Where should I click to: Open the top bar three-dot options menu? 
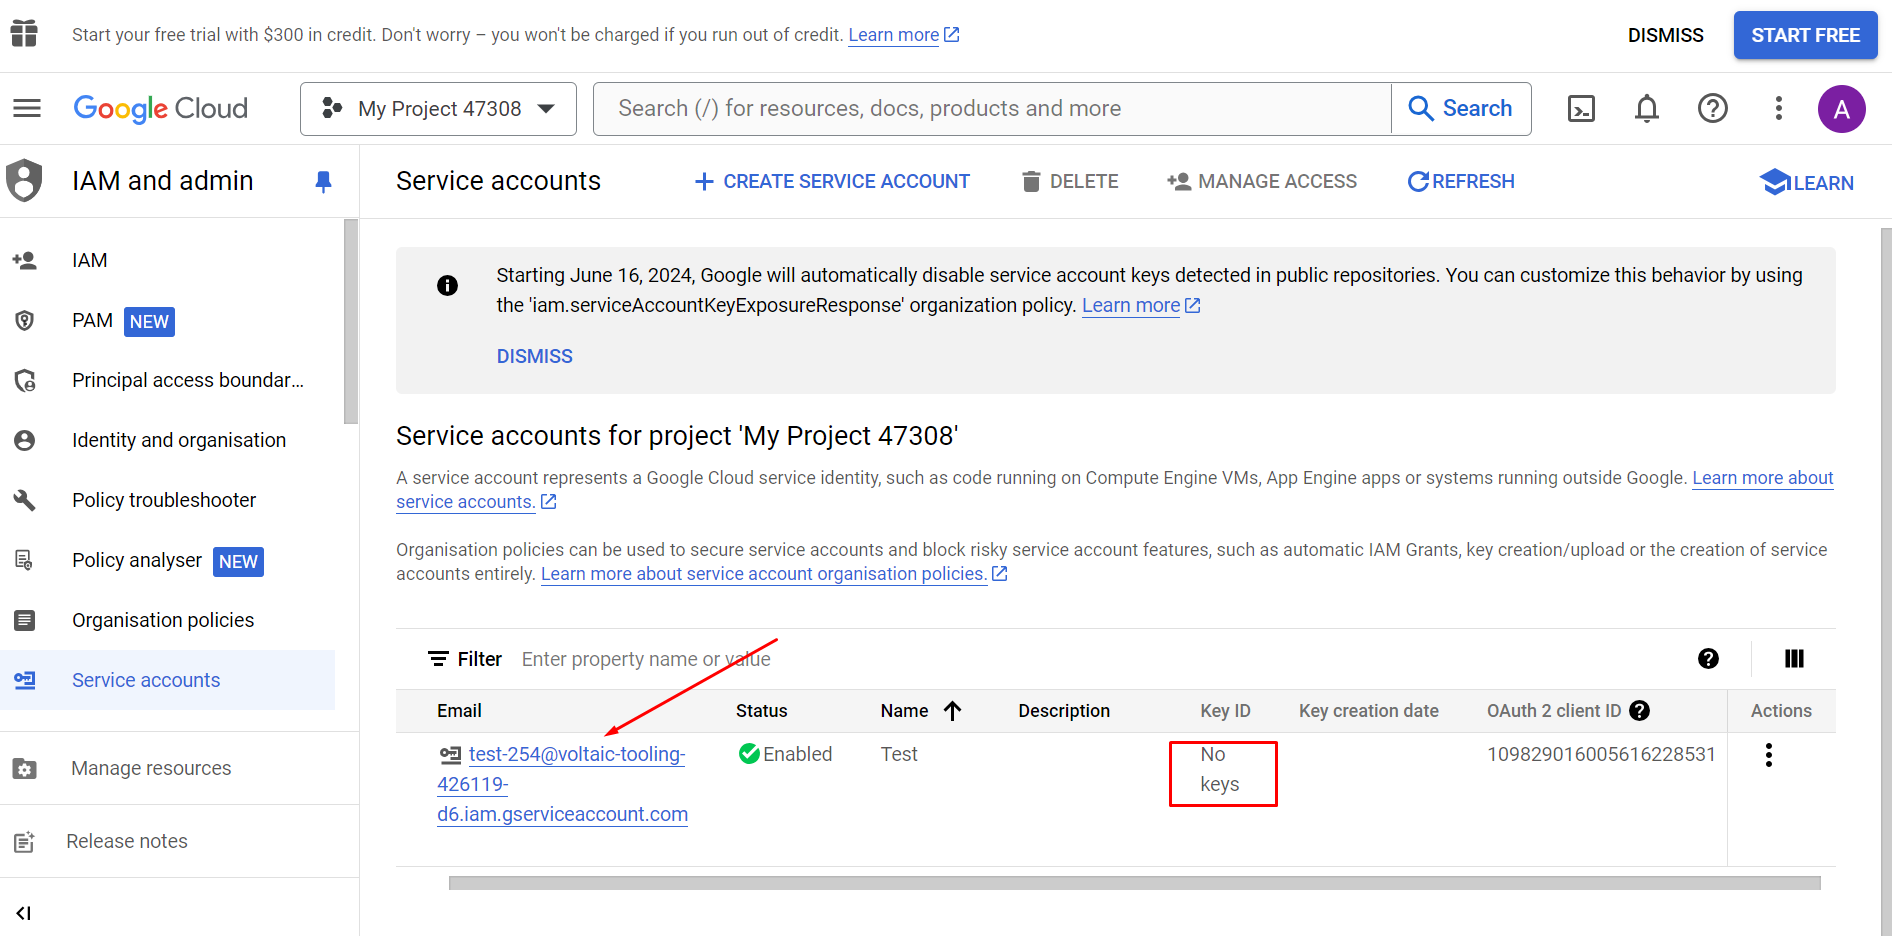1778,109
